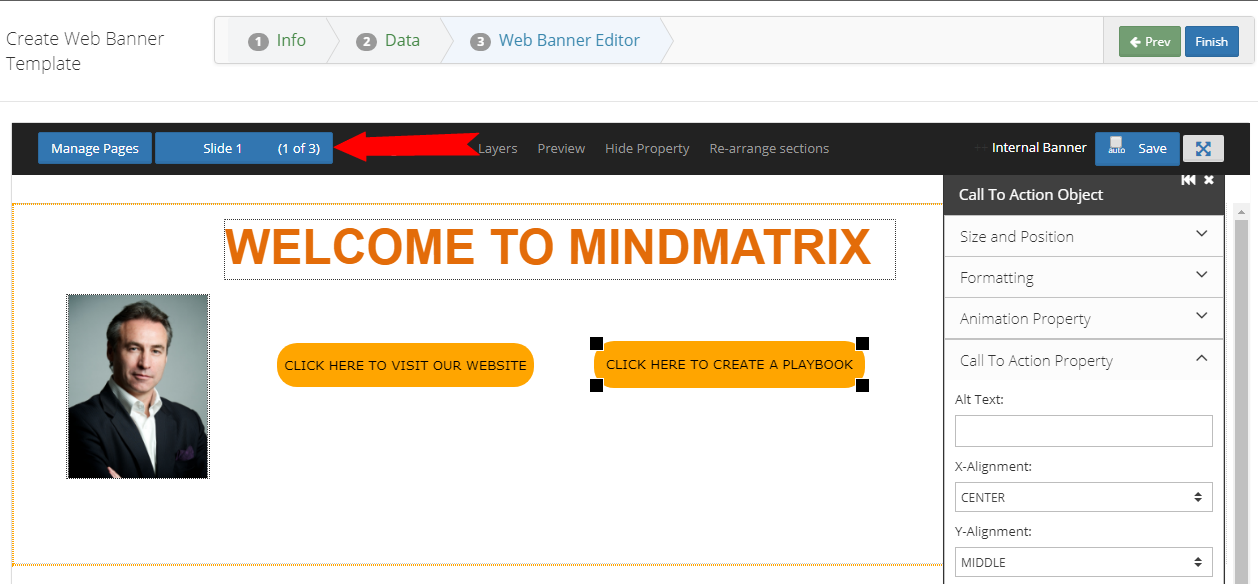Click the circled Info step icon
Viewport: 1258px width, 584px height.
258,41
